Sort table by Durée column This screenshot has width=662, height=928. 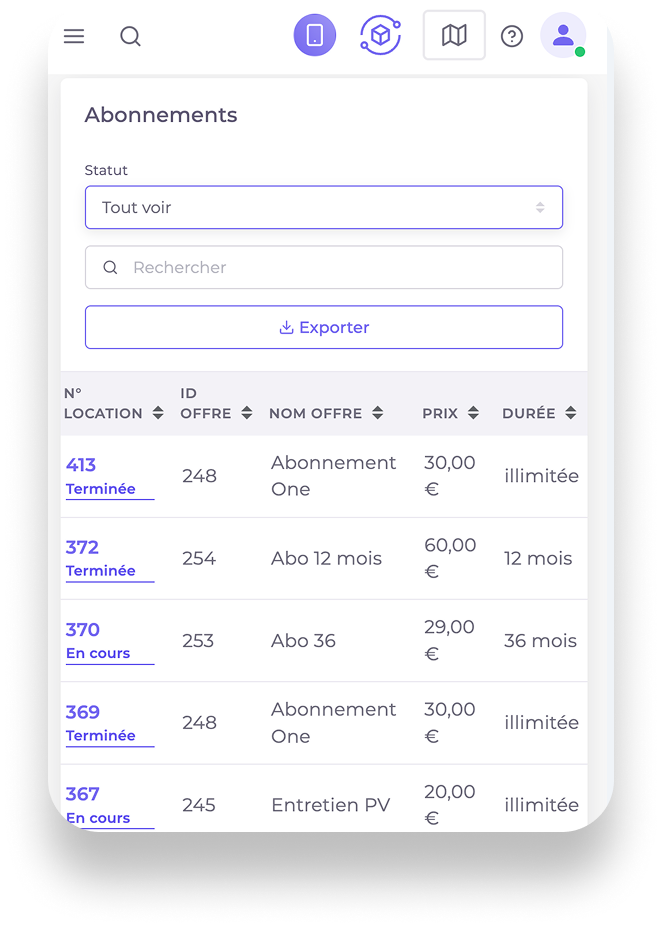point(570,413)
